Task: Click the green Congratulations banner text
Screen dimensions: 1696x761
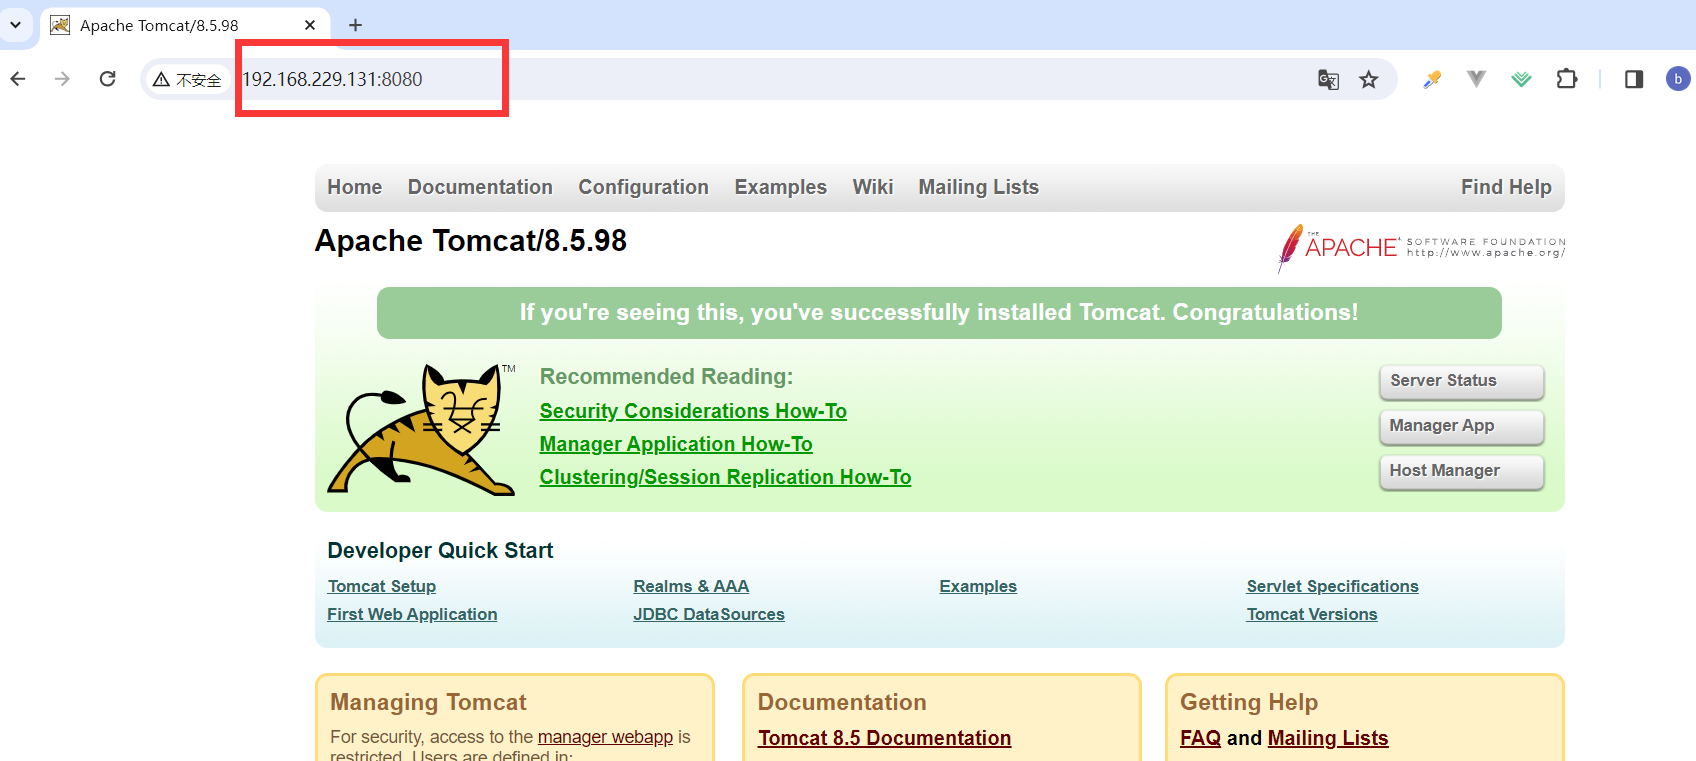Action: [939, 312]
